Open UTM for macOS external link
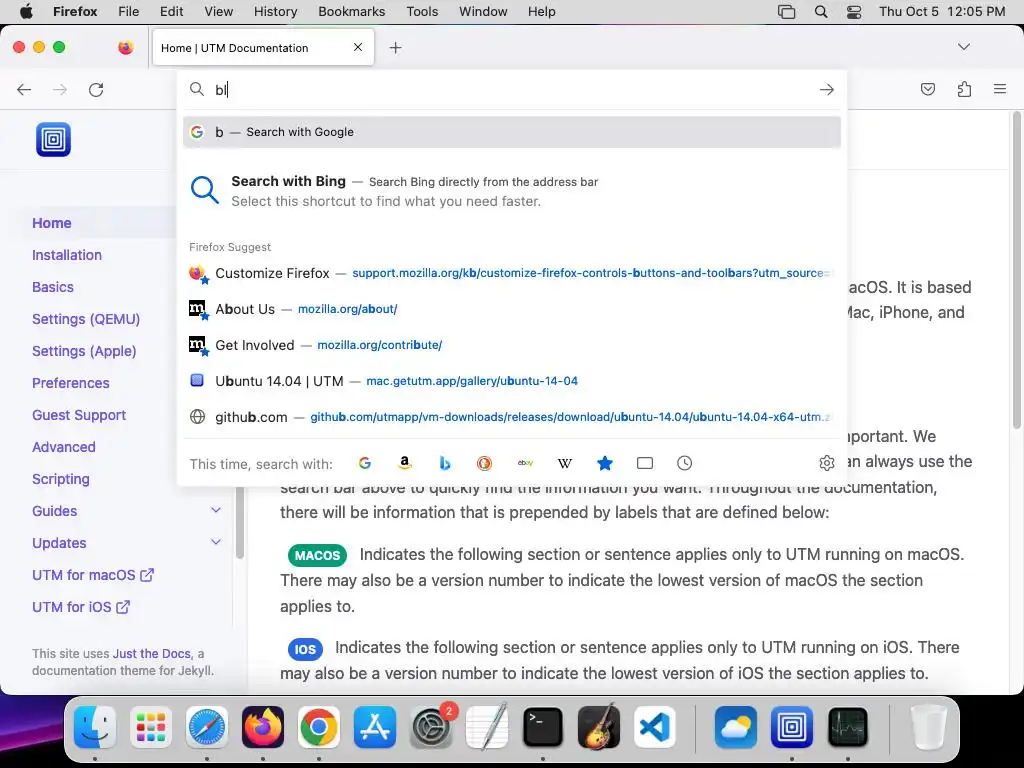The image size is (1024, 768). click(x=93, y=575)
